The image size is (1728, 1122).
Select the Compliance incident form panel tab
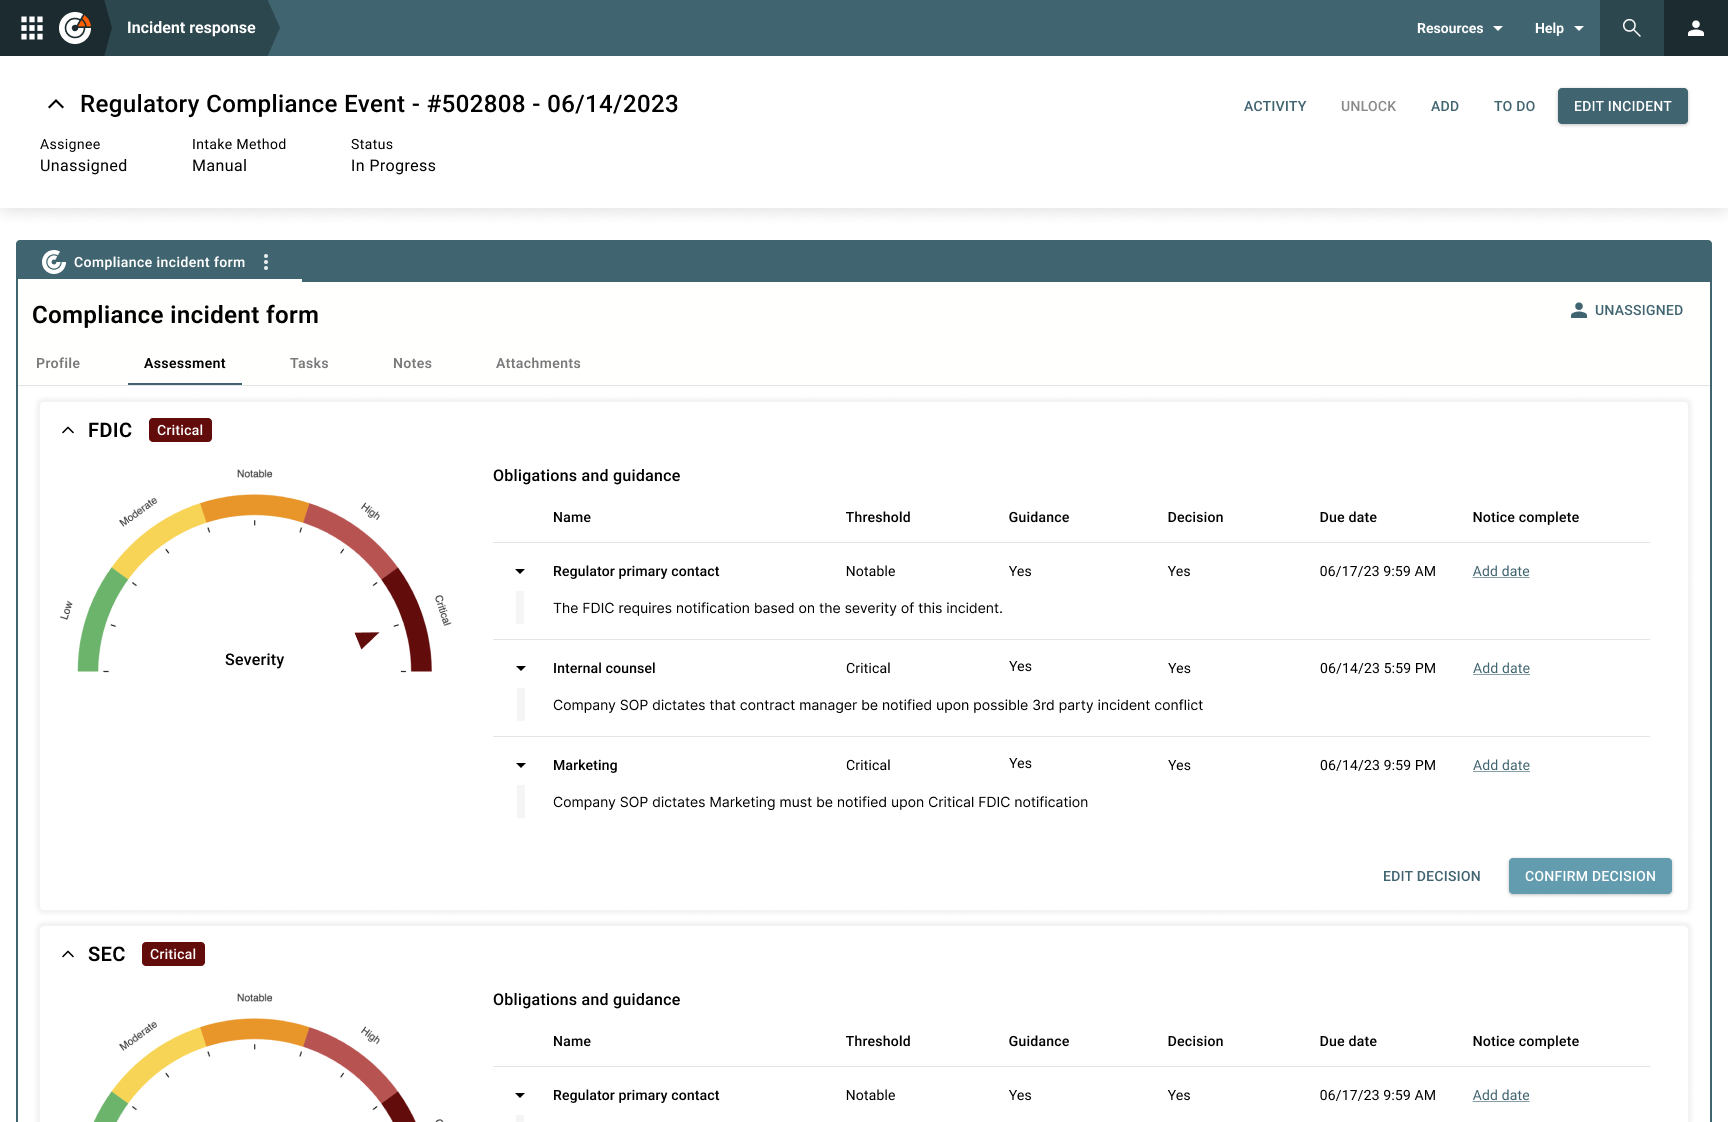click(160, 262)
